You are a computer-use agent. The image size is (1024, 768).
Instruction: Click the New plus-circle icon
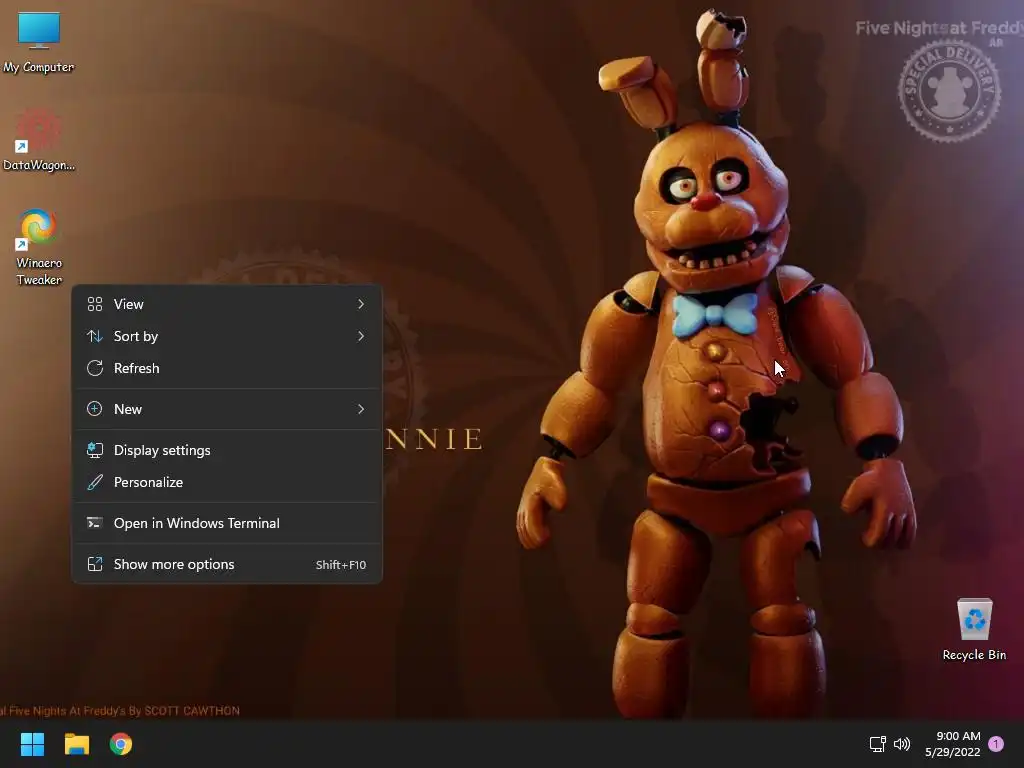tap(95, 409)
